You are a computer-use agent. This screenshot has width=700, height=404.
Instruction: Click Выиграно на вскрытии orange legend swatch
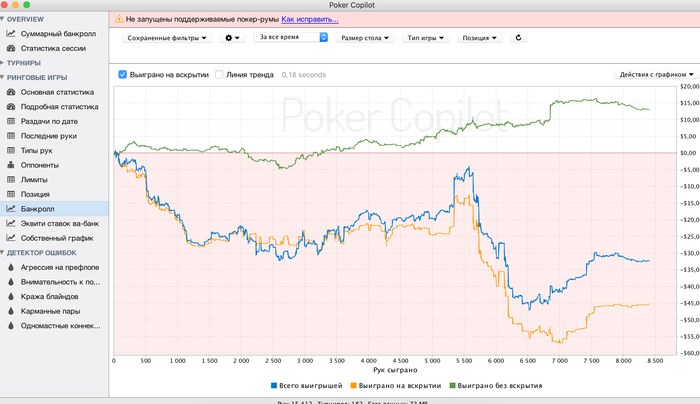point(354,385)
